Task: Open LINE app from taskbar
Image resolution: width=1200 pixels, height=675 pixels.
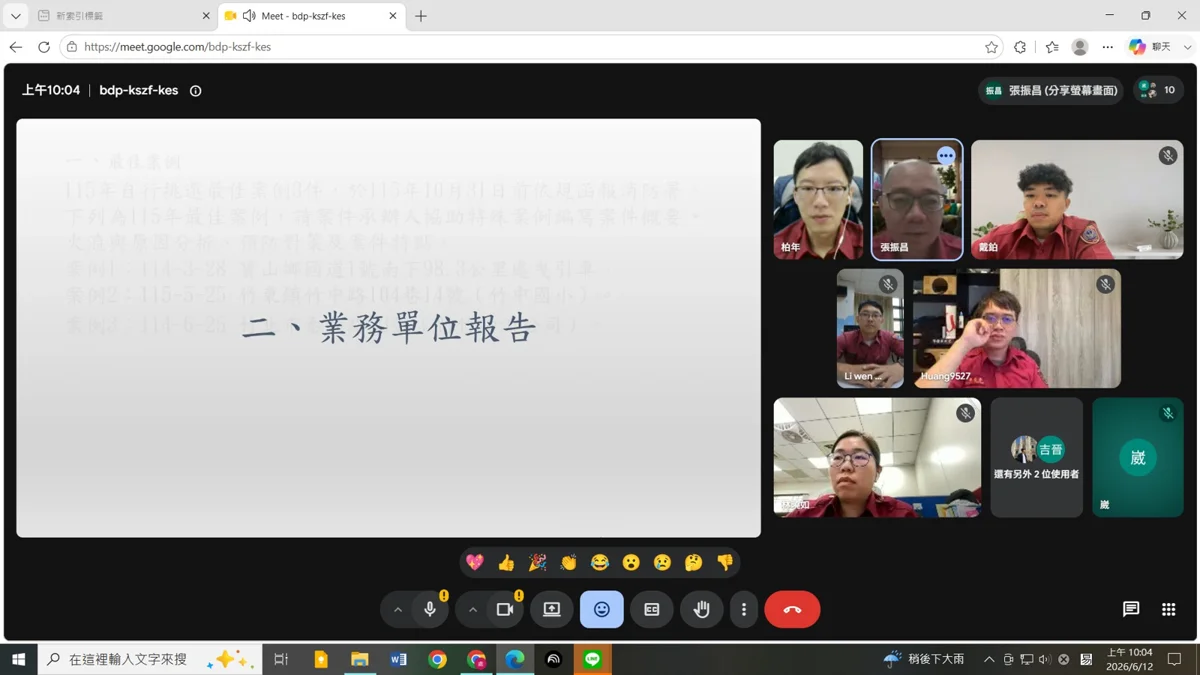Action: [593, 659]
